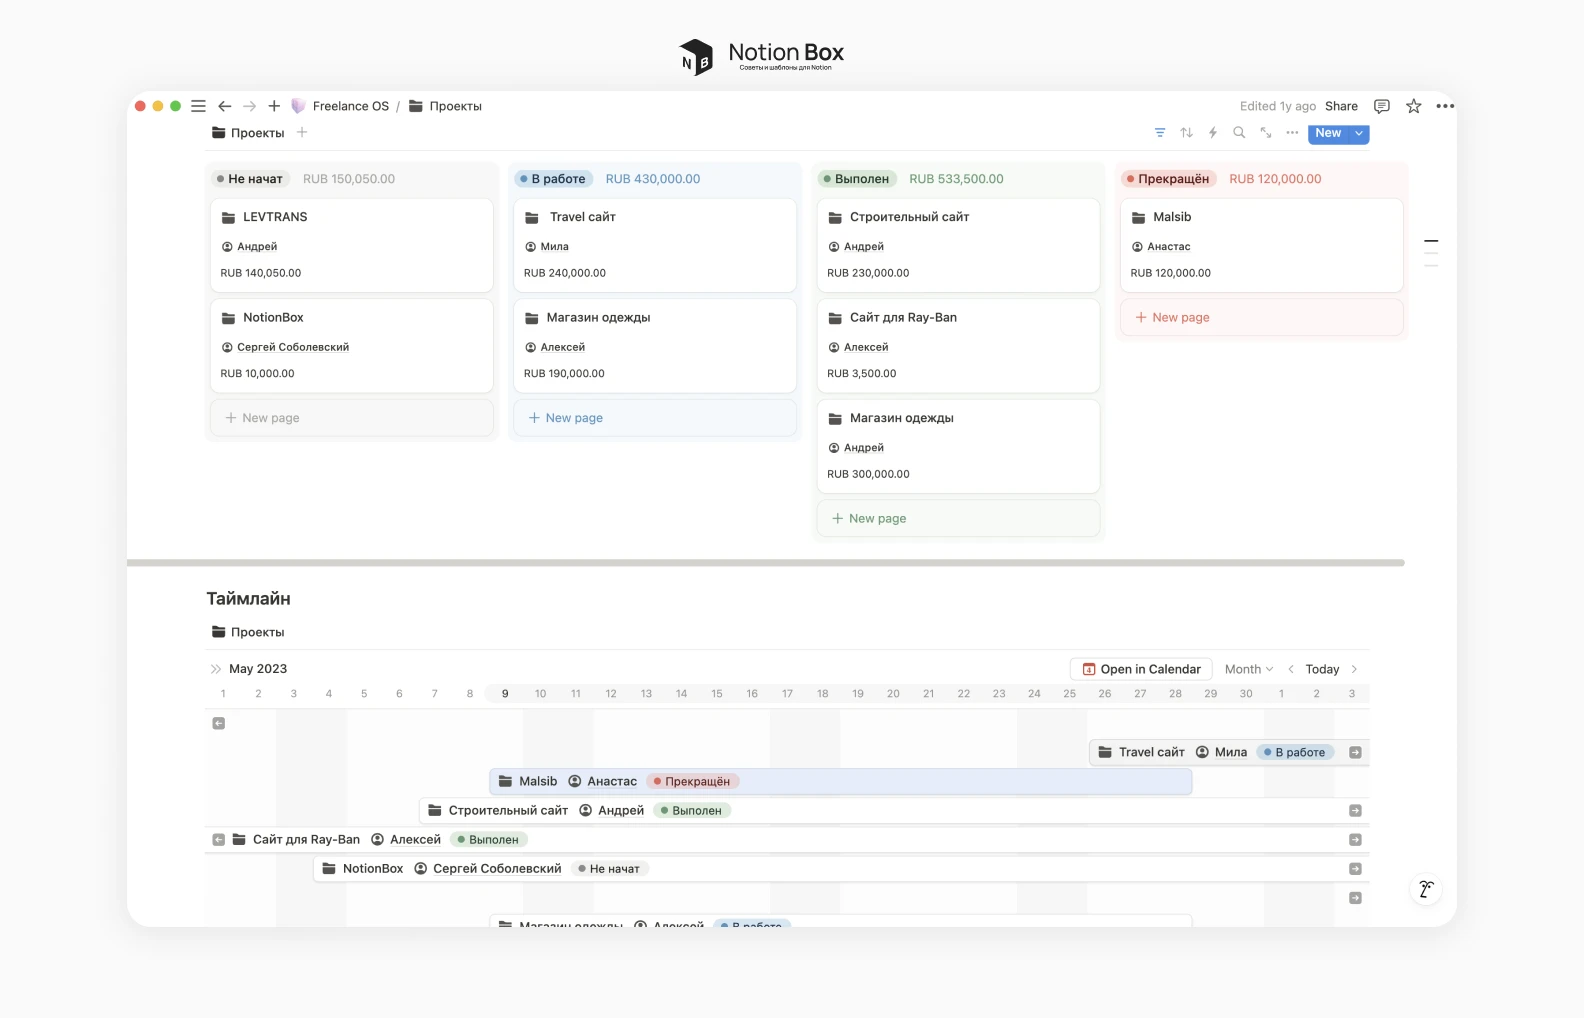Image resolution: width=1584 pixels, height=1018 pixels.
Task: Open the Month timeline scale dropdown
Action: (x=1249, y=669)
